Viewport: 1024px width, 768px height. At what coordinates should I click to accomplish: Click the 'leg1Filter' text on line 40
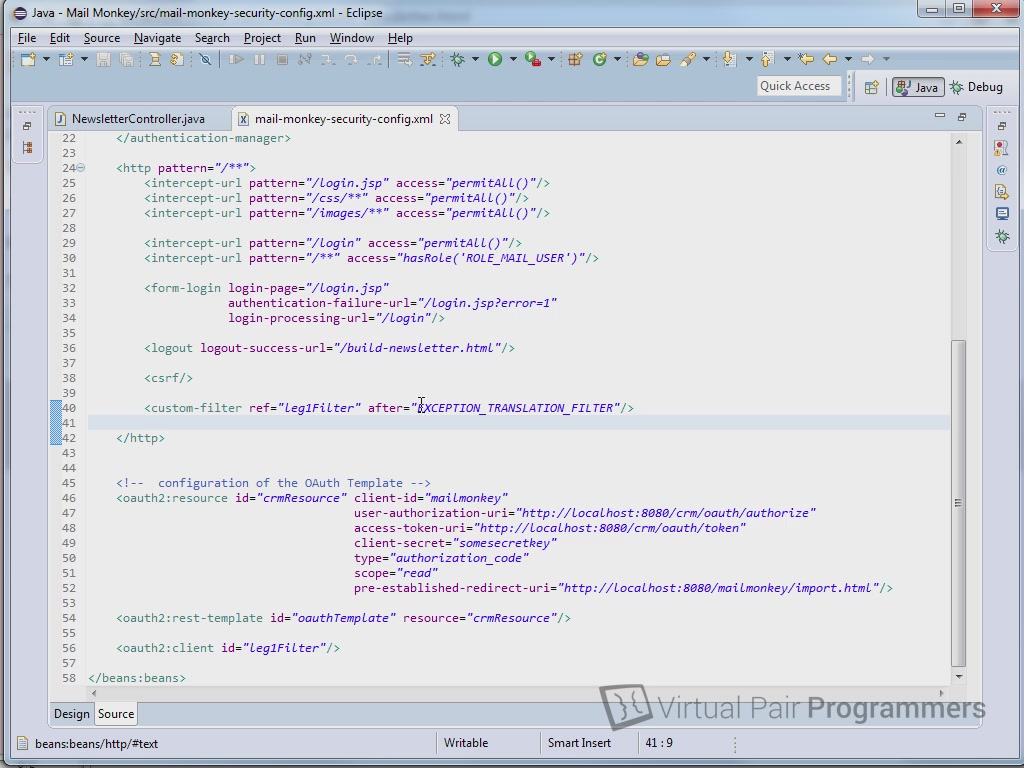(x=320, y=408)
